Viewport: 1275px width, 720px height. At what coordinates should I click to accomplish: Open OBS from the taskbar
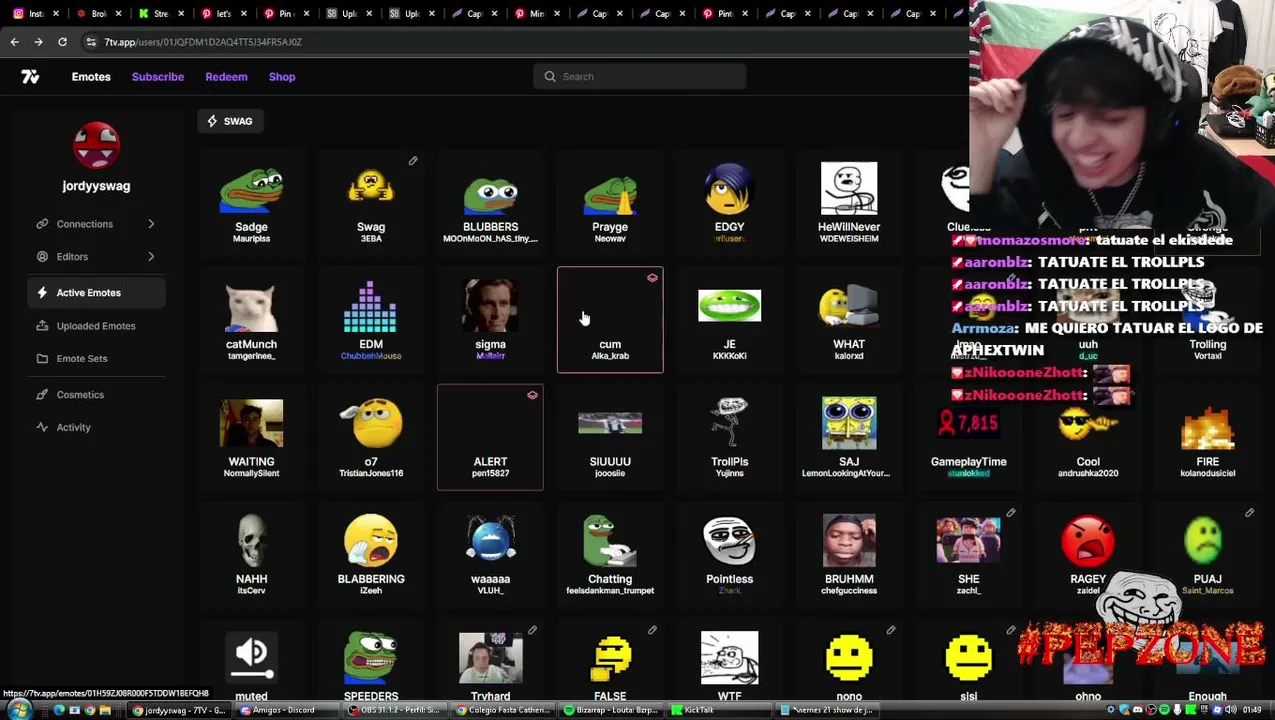395,710
